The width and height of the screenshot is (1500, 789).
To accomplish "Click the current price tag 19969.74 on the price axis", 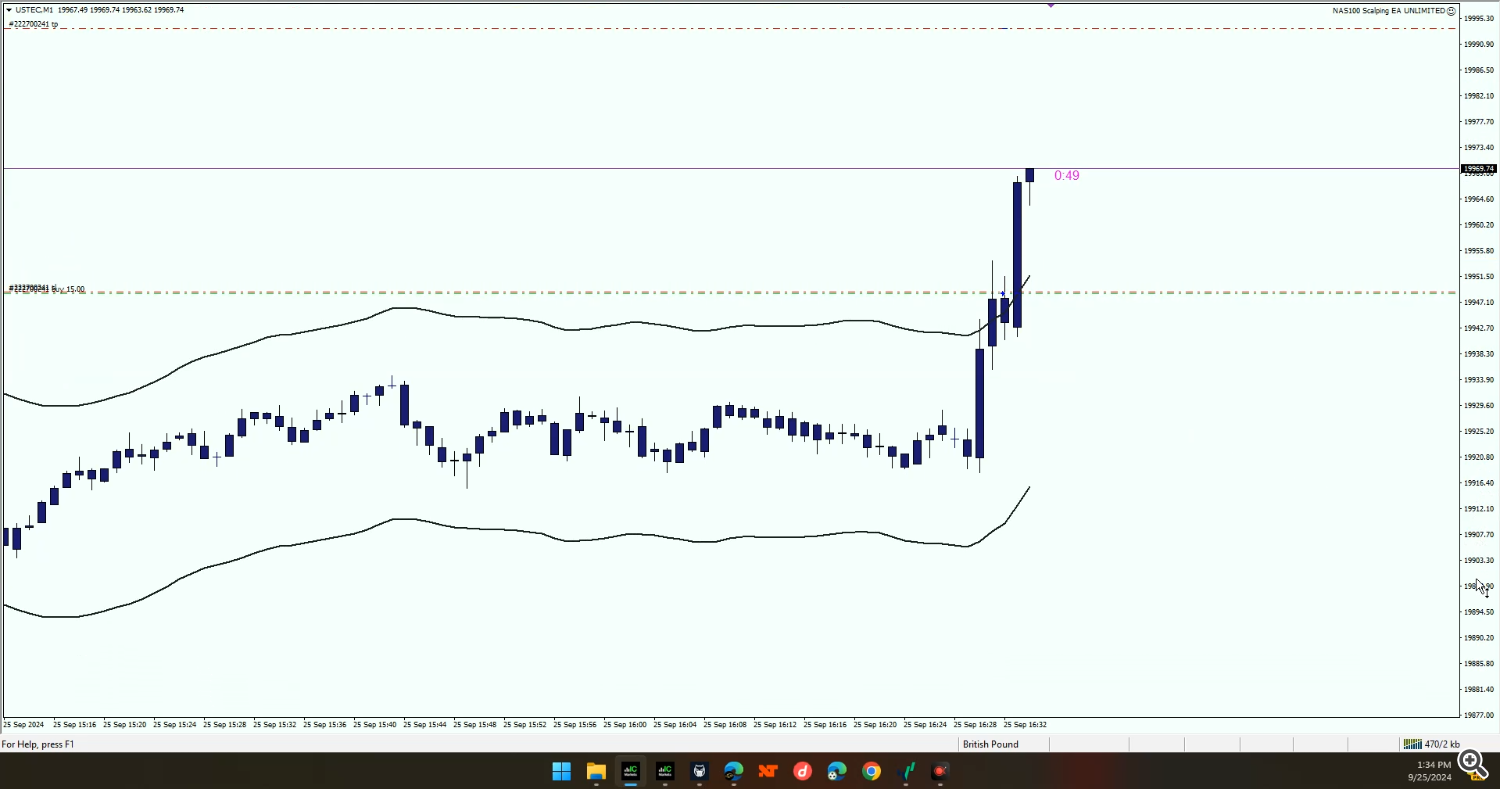I will pos(1479,169).
